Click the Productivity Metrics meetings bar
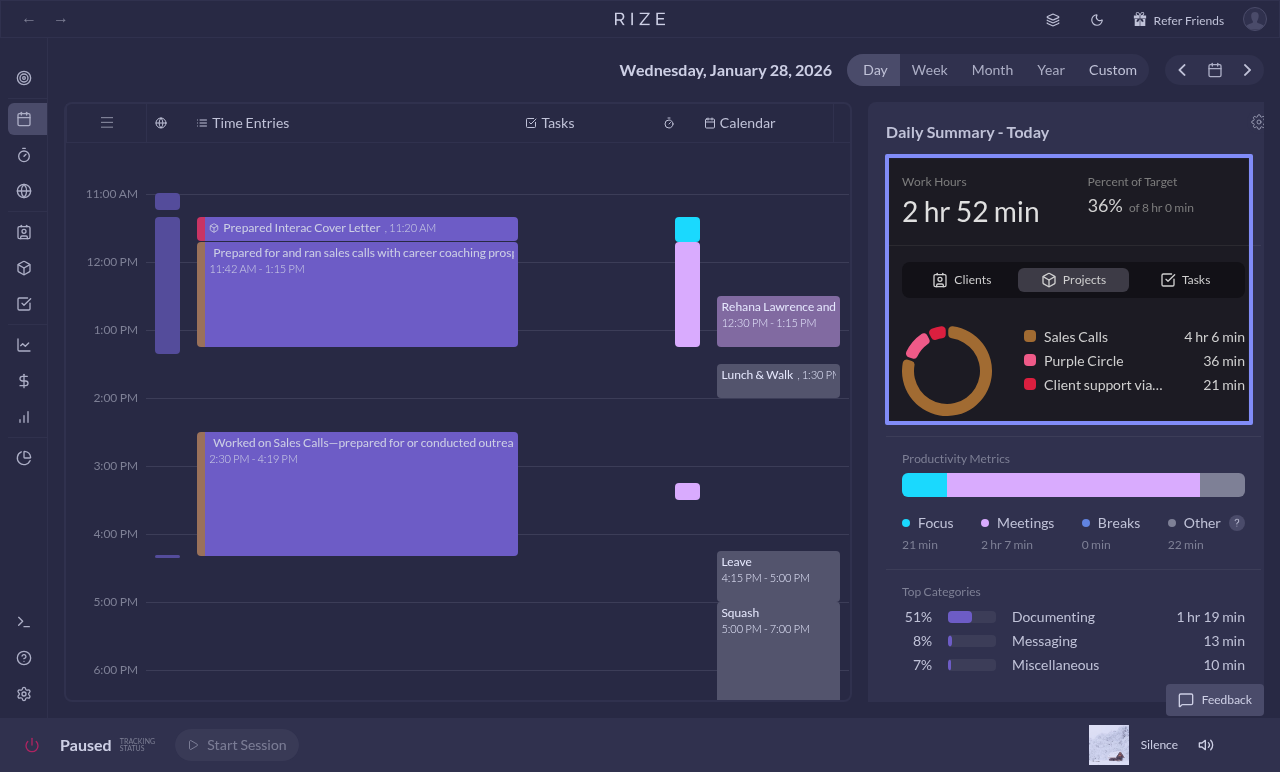This screenshot has width=1280, height=772. point(1072,485)
